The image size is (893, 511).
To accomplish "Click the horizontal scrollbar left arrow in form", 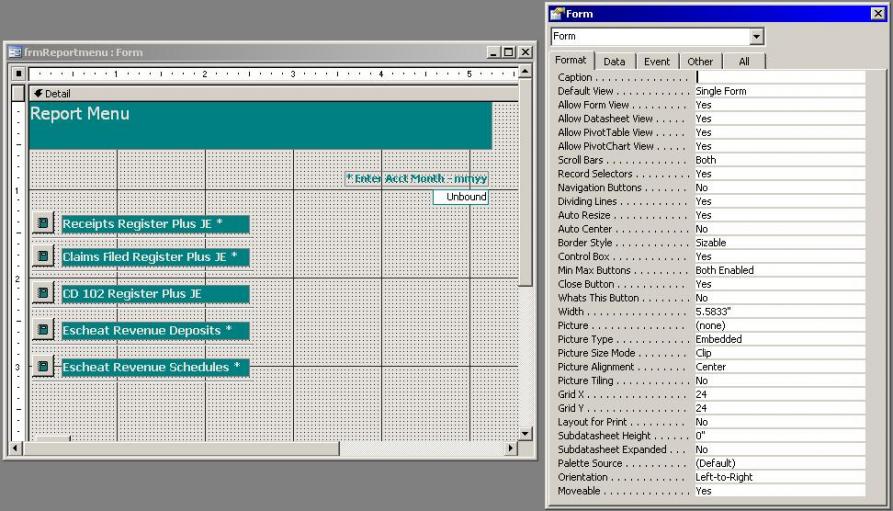I will [x=16, y=448].
